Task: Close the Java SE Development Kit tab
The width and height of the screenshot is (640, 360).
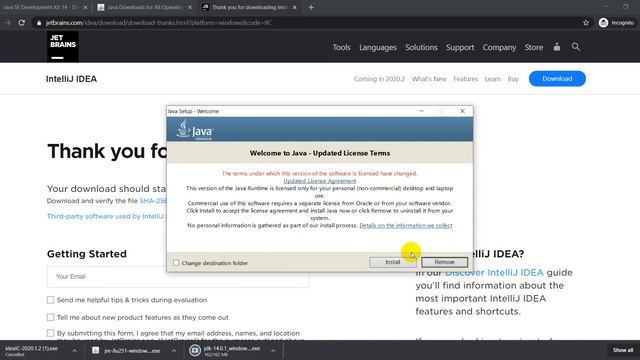Action: [85, 7]
